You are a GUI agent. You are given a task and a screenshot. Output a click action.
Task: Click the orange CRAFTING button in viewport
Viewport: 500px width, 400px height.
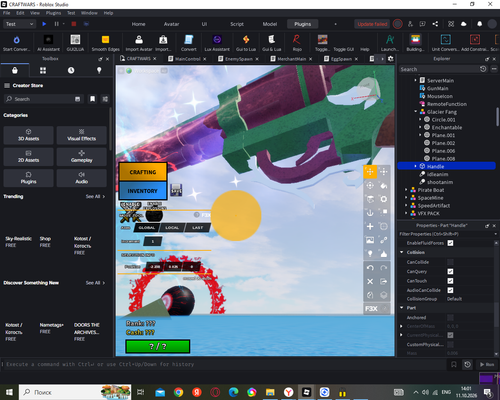pyautogui.click(x=143, y=172)
